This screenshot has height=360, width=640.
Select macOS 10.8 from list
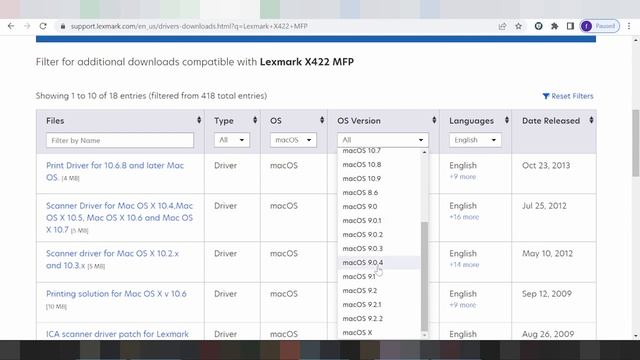(379, 164)
